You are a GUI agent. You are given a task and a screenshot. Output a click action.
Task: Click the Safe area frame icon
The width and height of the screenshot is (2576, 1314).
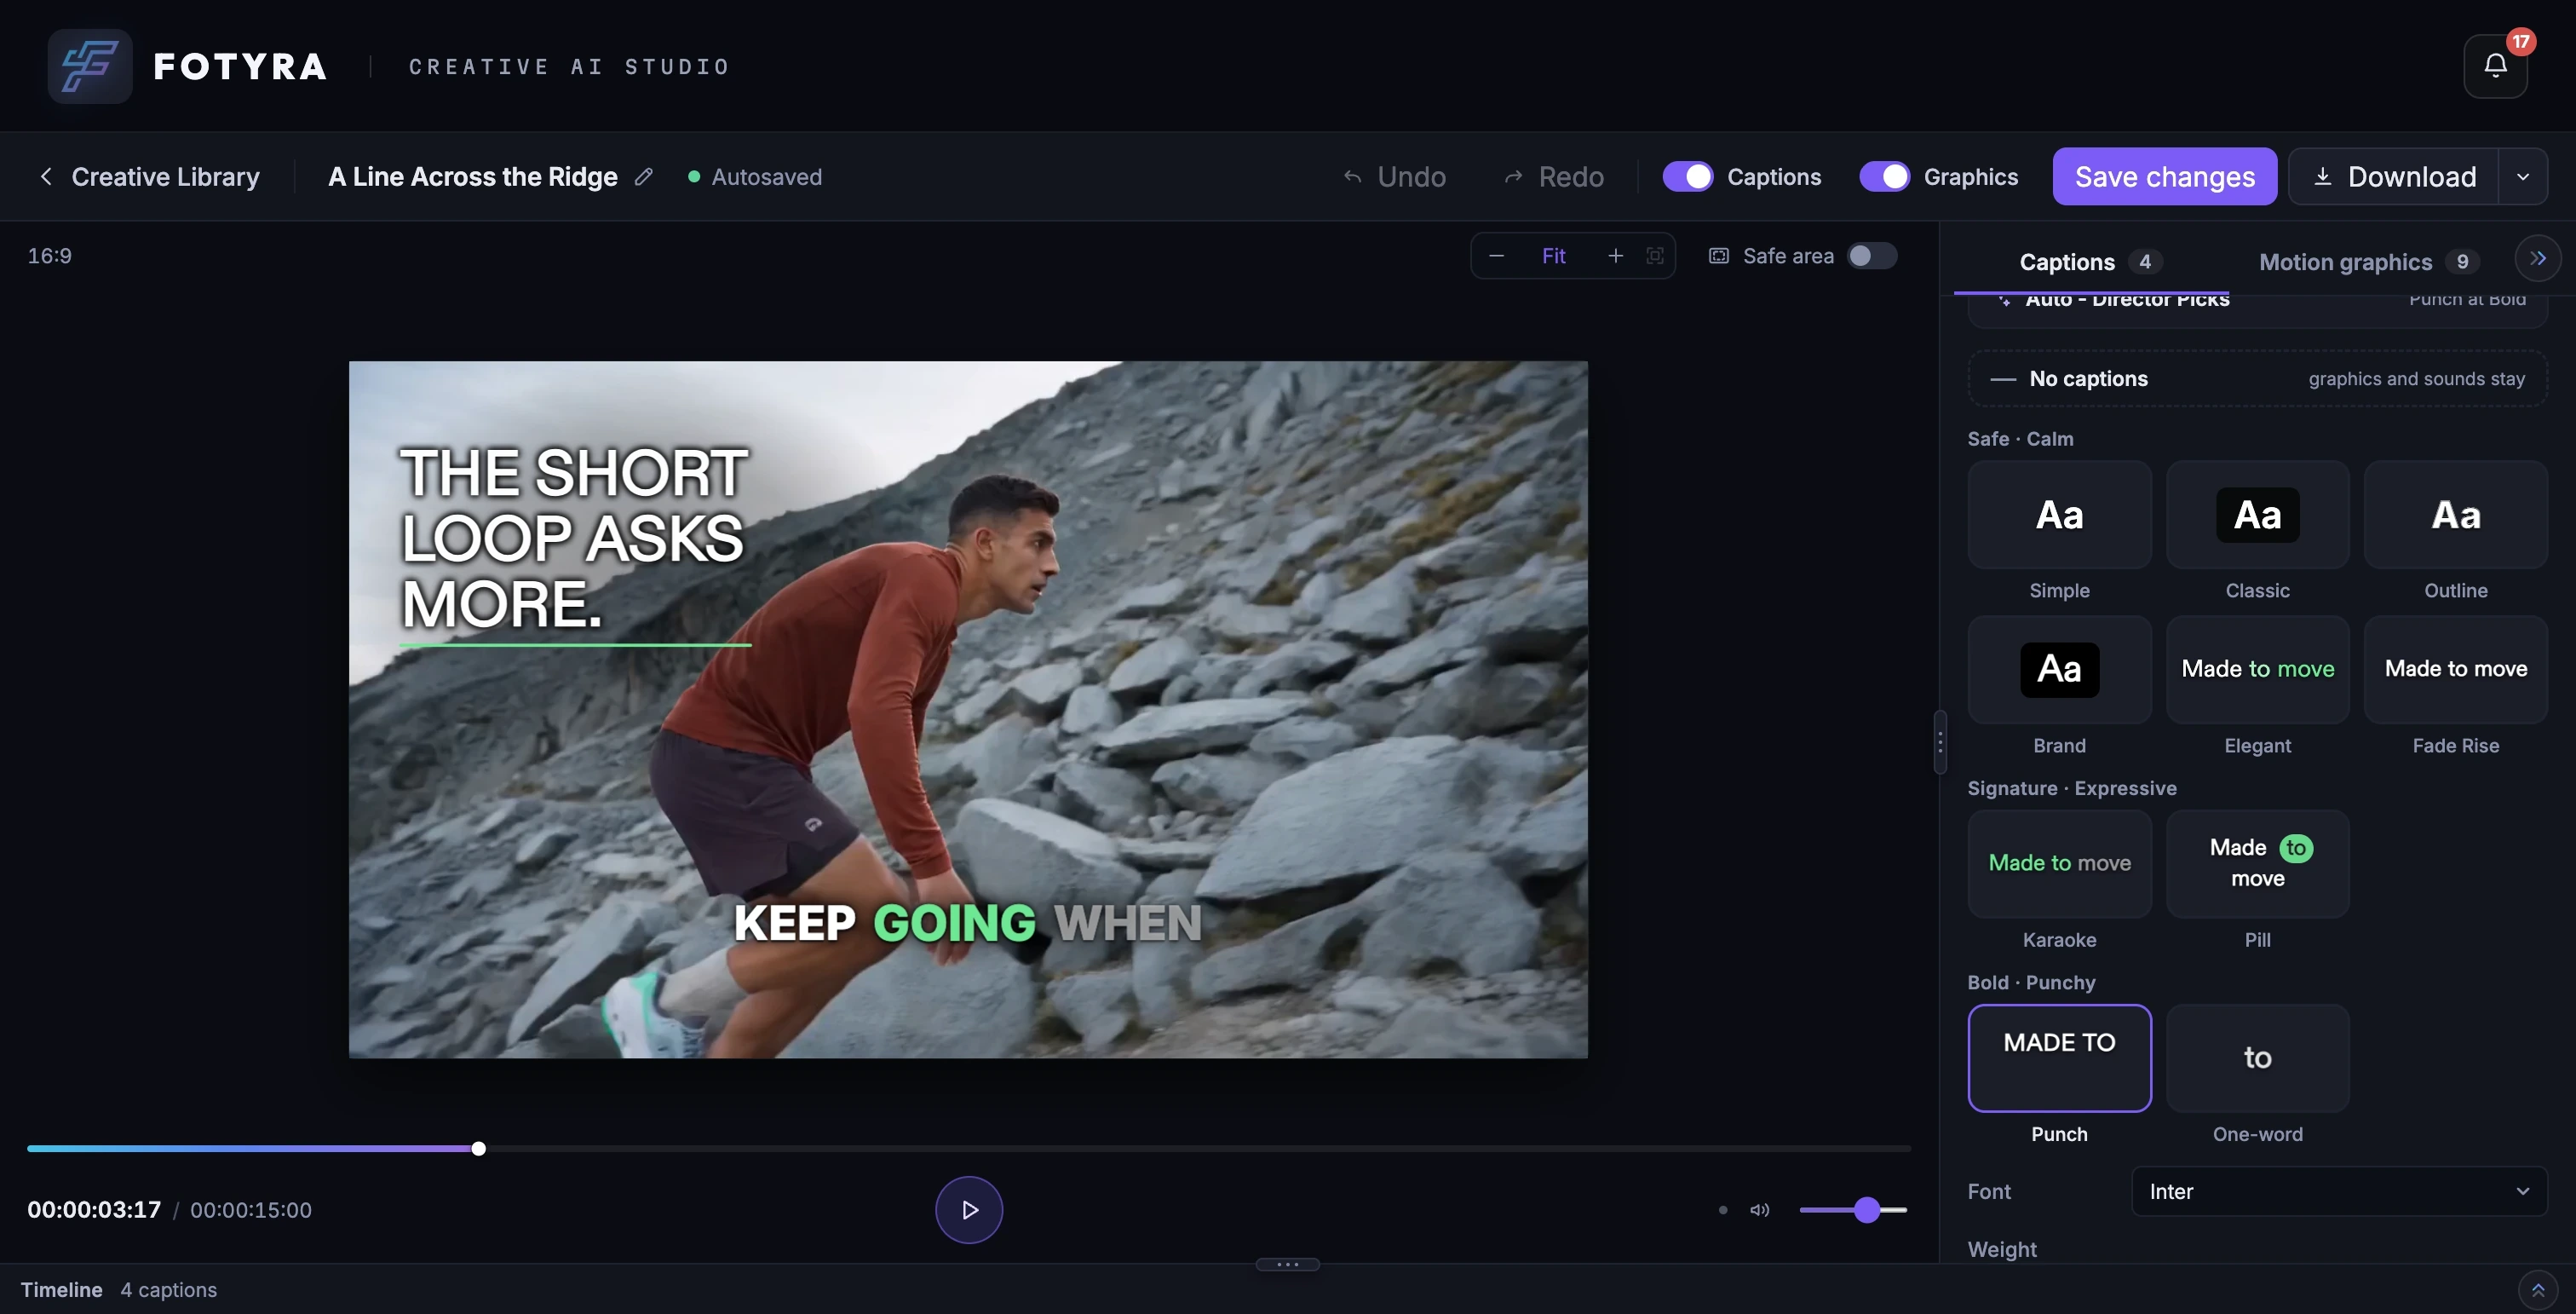coord(1718,256)
